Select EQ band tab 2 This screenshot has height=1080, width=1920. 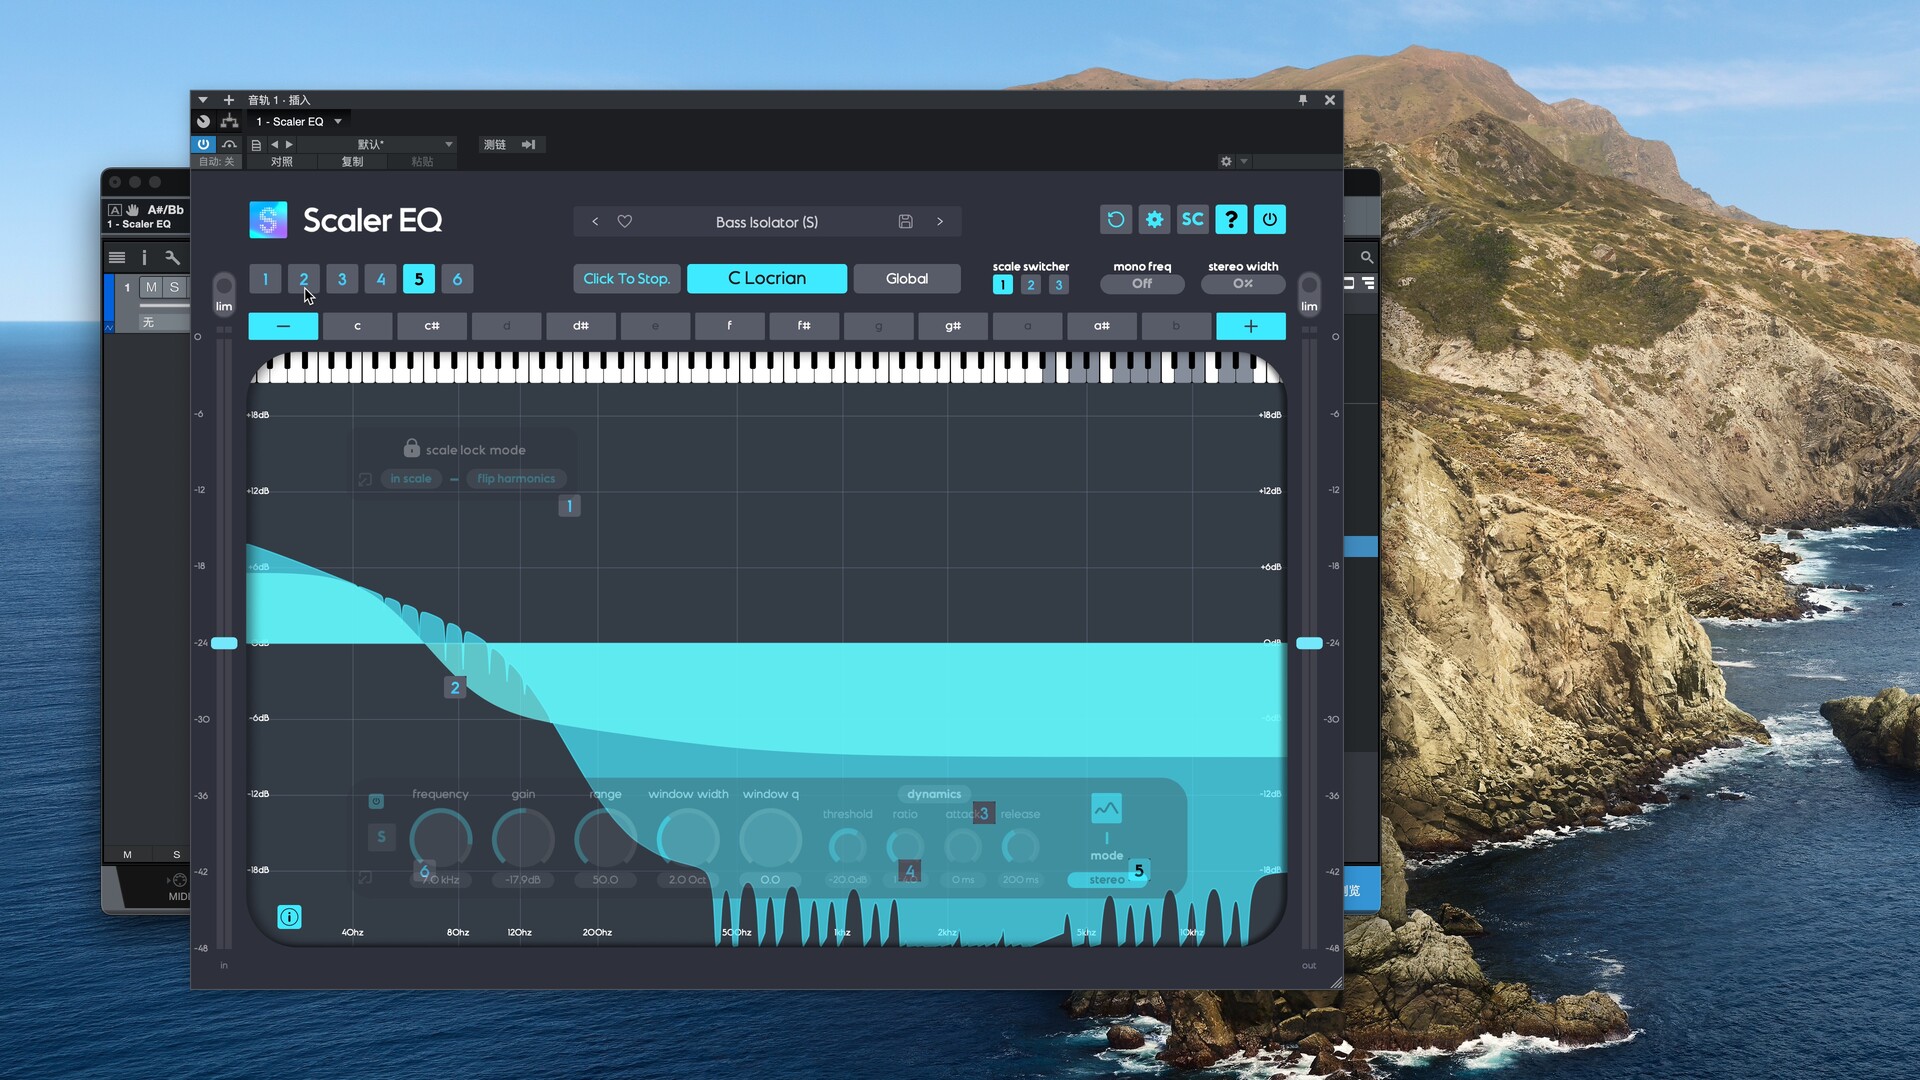tap(304, 279)
